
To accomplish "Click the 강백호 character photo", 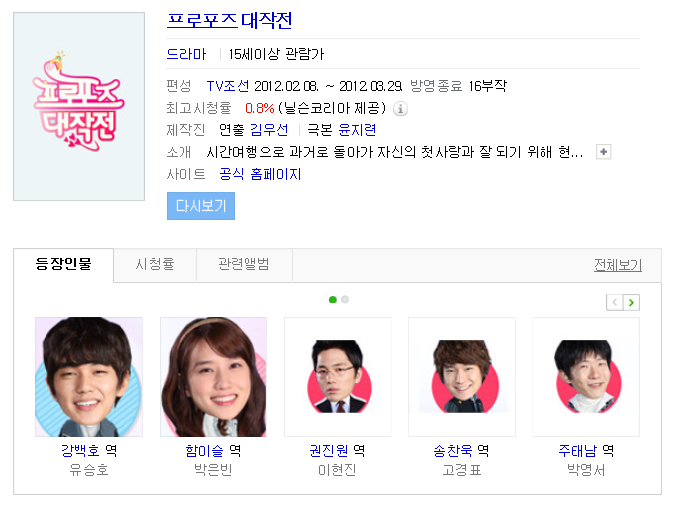I will [x=89, y=377].
